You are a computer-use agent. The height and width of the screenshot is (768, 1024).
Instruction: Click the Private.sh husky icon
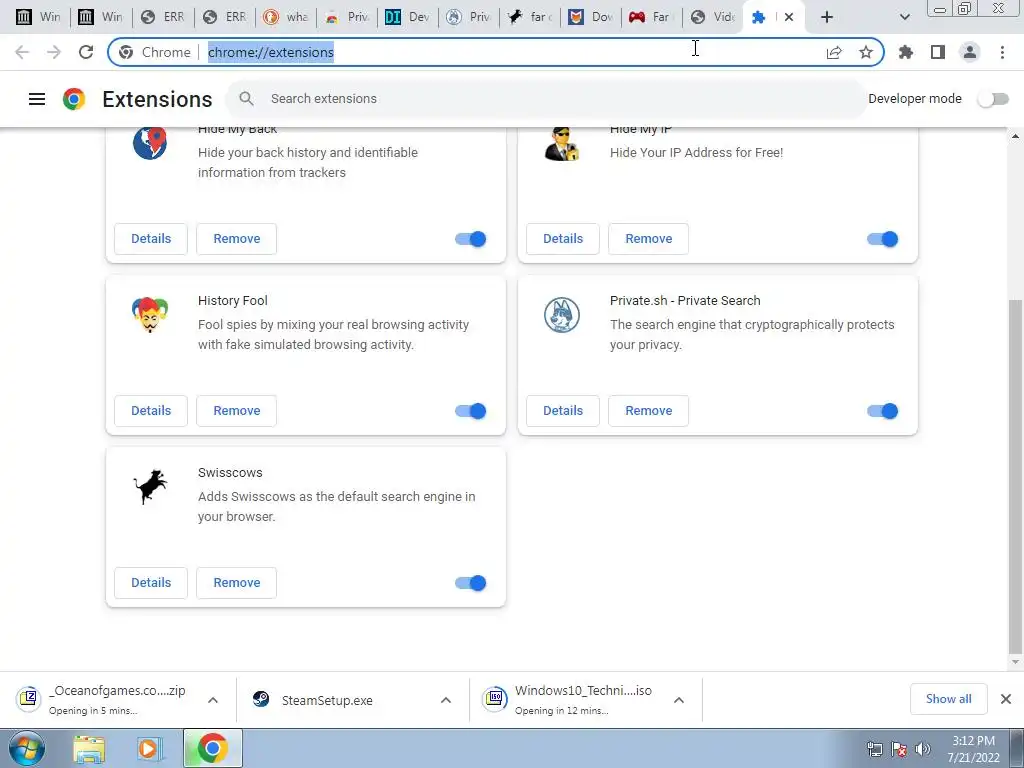562,315
